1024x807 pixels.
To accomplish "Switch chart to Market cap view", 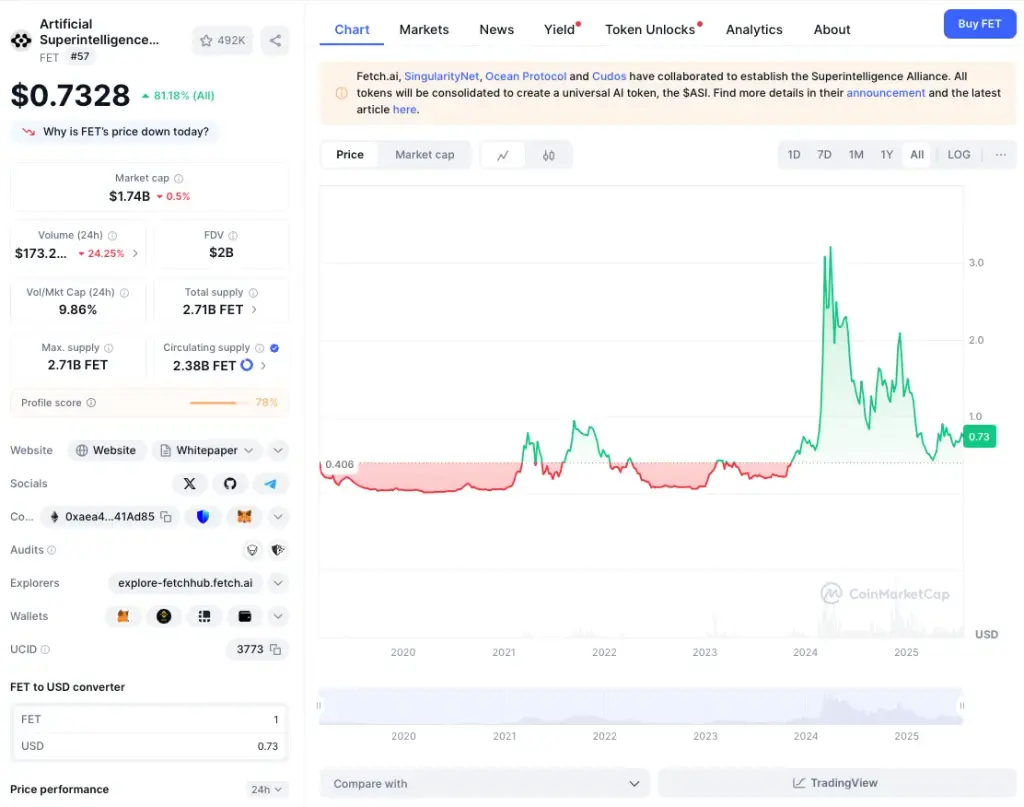I will point(424,155).
